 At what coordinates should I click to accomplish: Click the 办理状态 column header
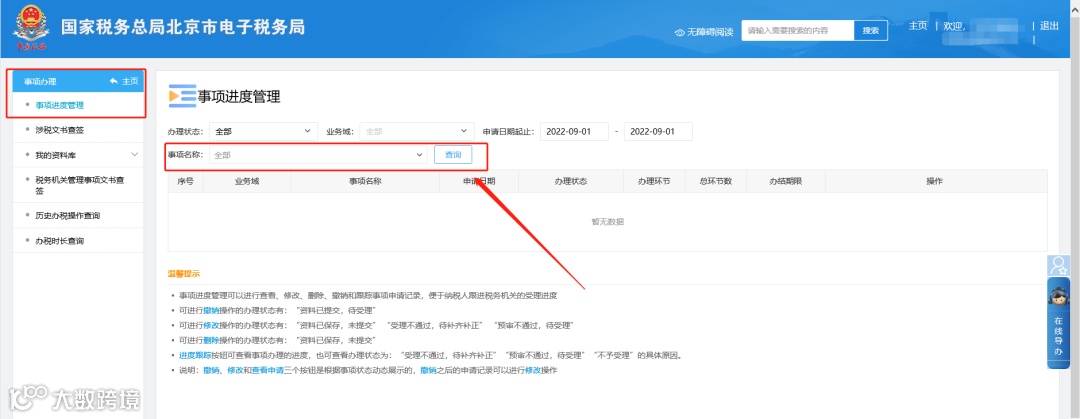tap(570, 181)
